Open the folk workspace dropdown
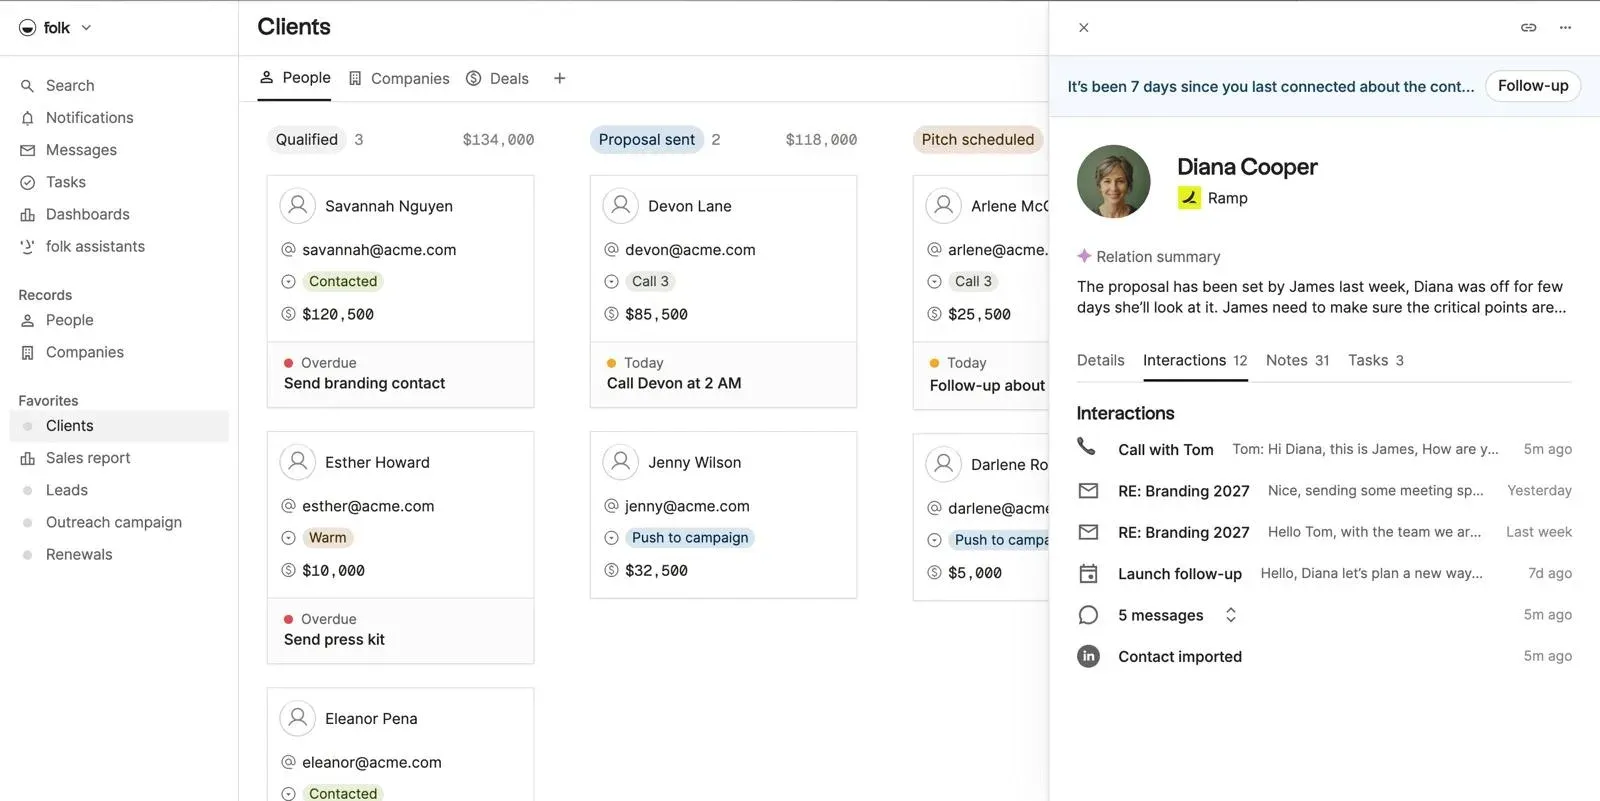 coord(56,28)
